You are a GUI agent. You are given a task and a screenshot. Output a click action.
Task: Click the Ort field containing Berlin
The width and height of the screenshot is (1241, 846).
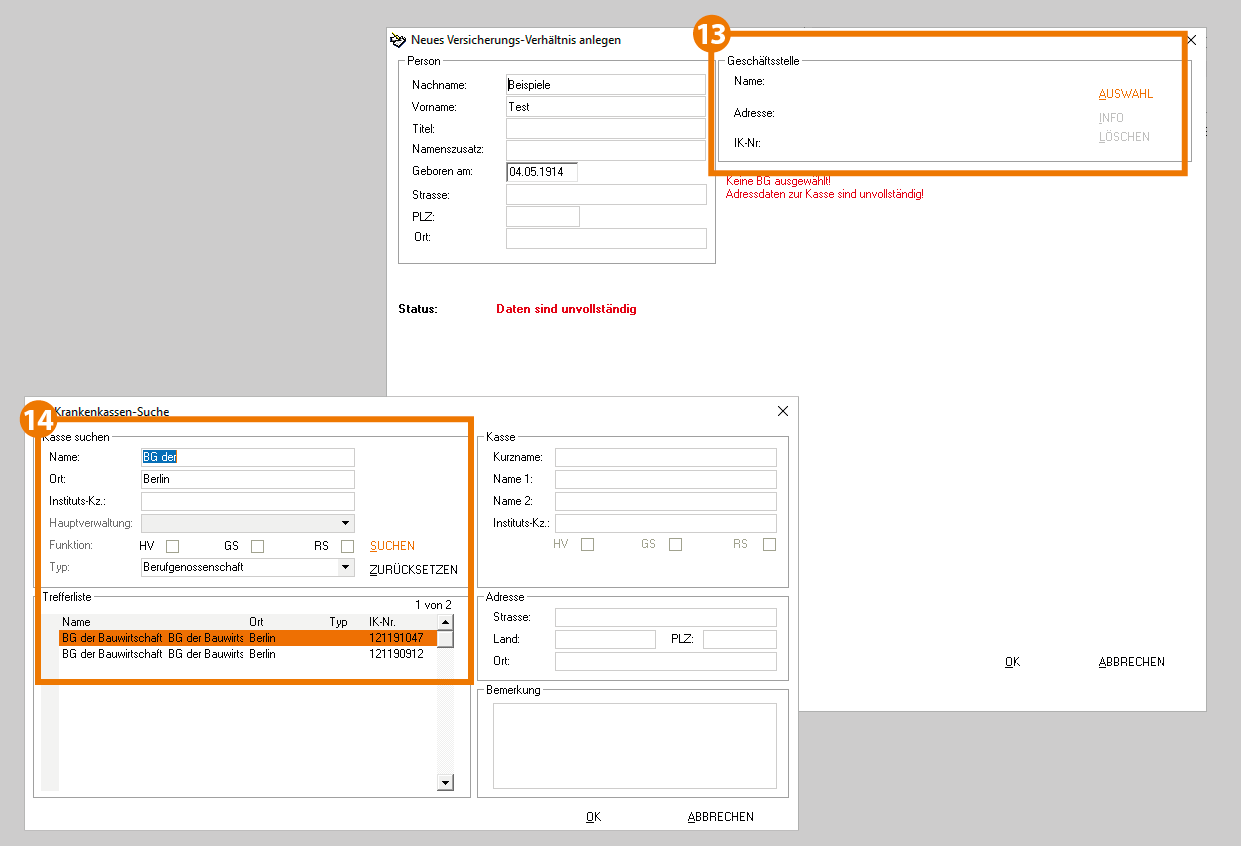pyautogui.click(x=247, y=479)
